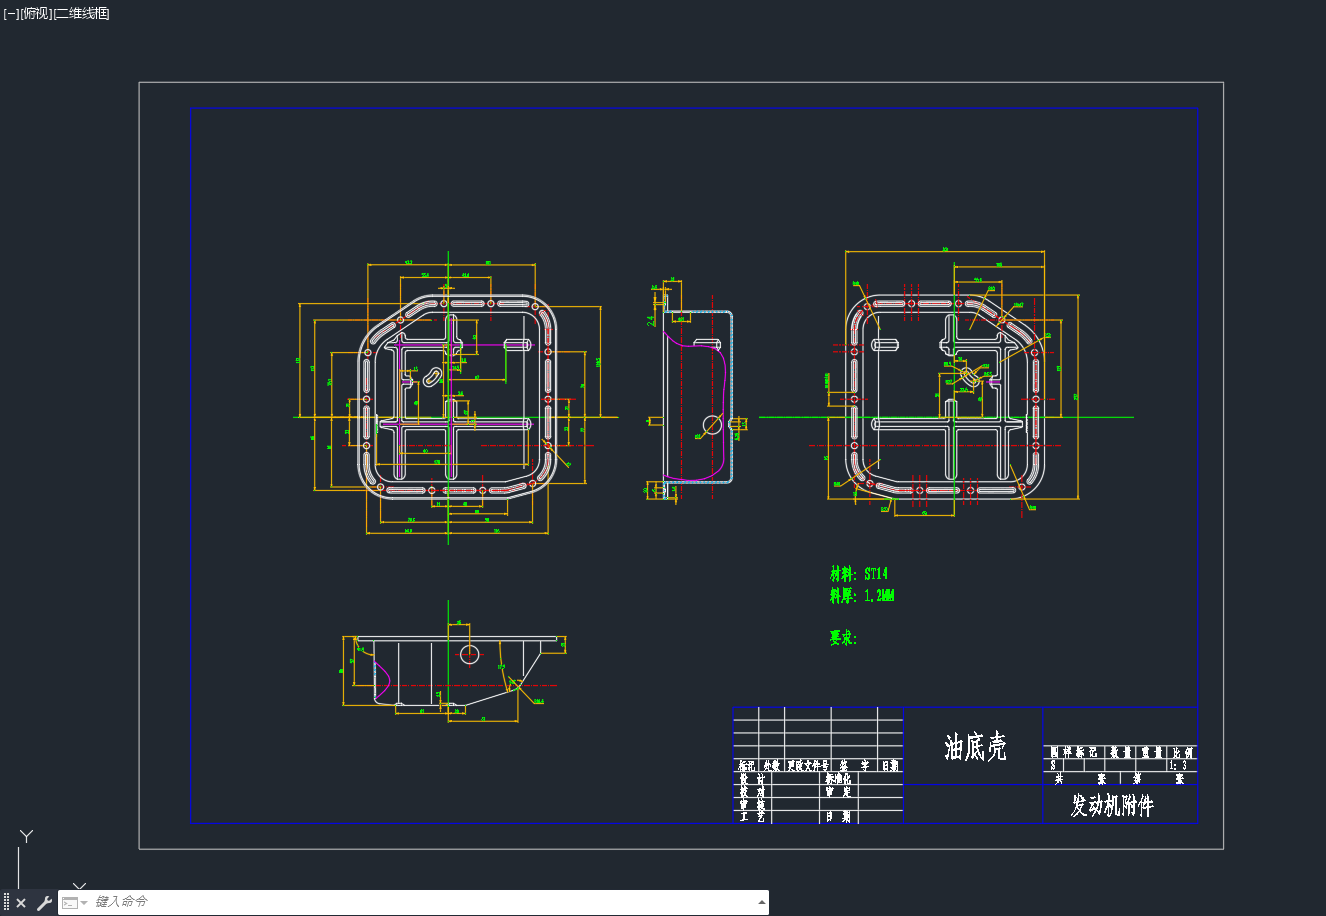Select the 料厚: 1.2MM note

[861, 596]
